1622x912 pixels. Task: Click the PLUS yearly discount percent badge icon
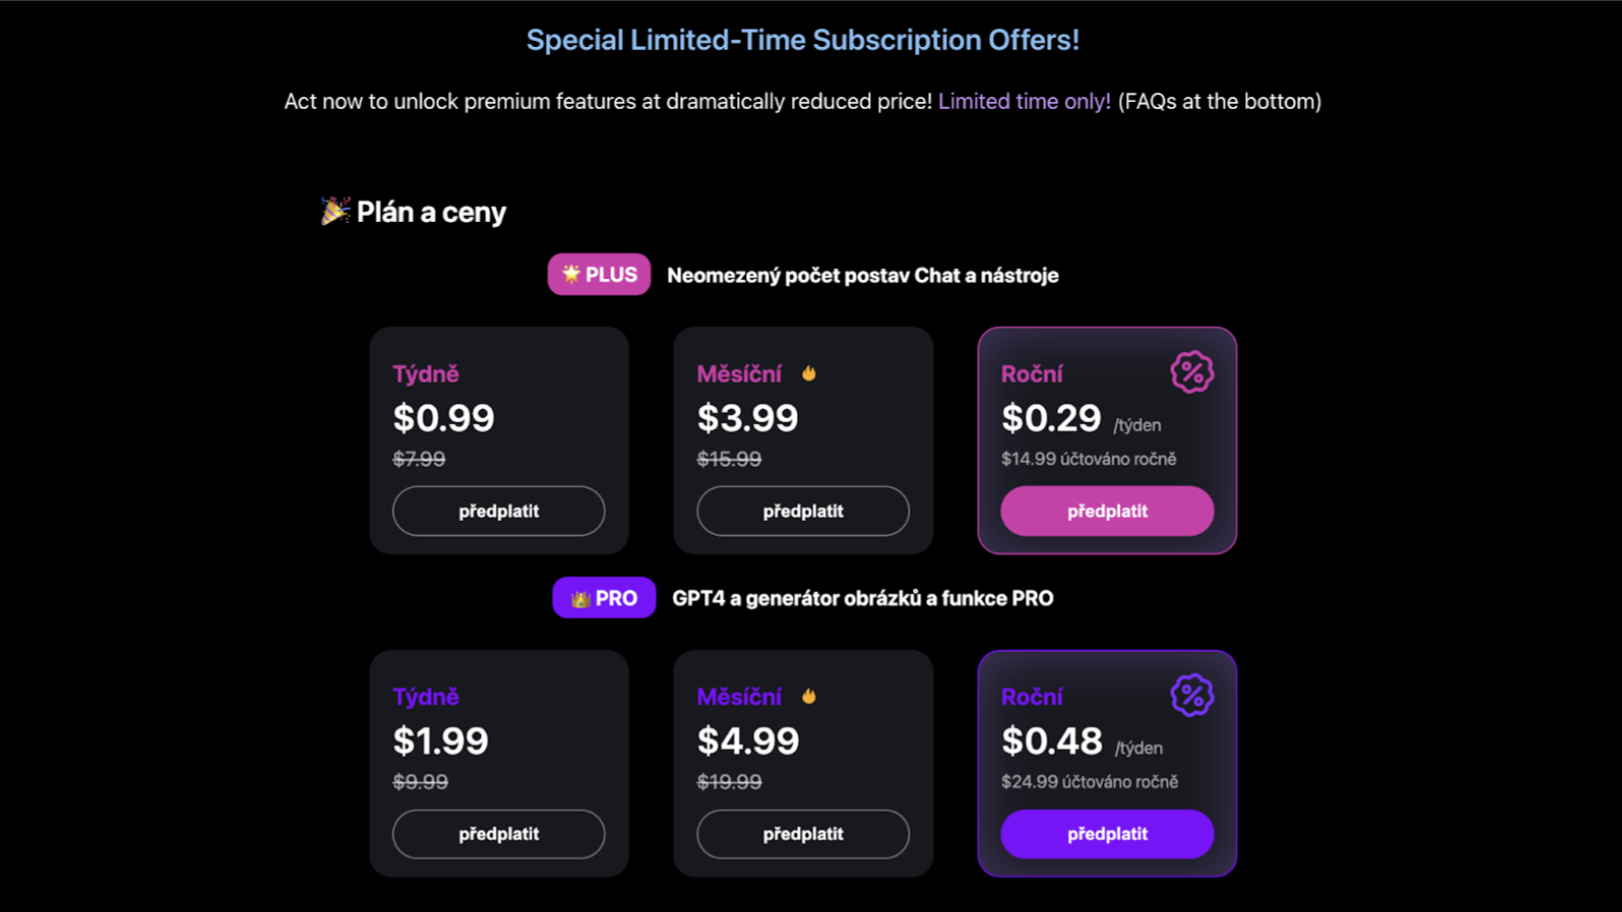(1191, 372)
